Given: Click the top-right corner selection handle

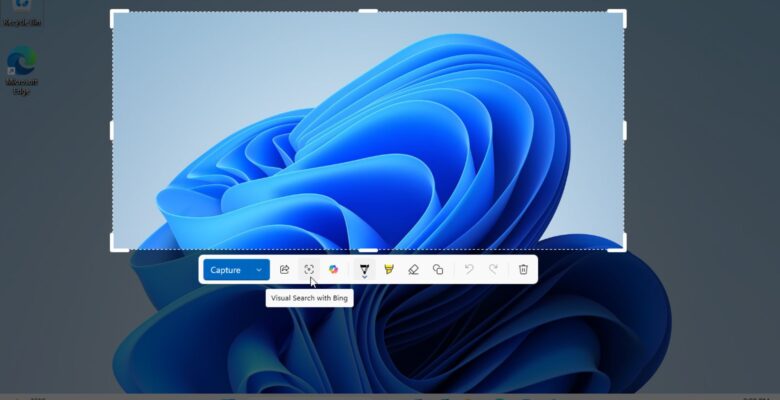Looking at the screenshot, I should 624,13.
